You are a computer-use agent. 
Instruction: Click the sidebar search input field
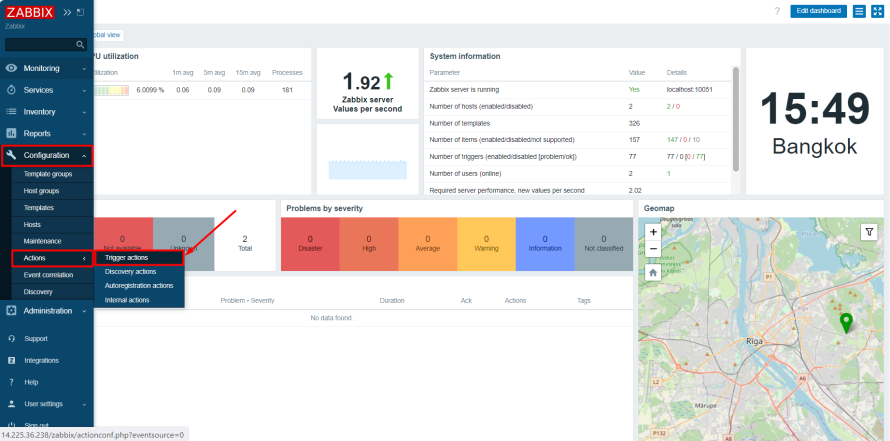[40, 44]
